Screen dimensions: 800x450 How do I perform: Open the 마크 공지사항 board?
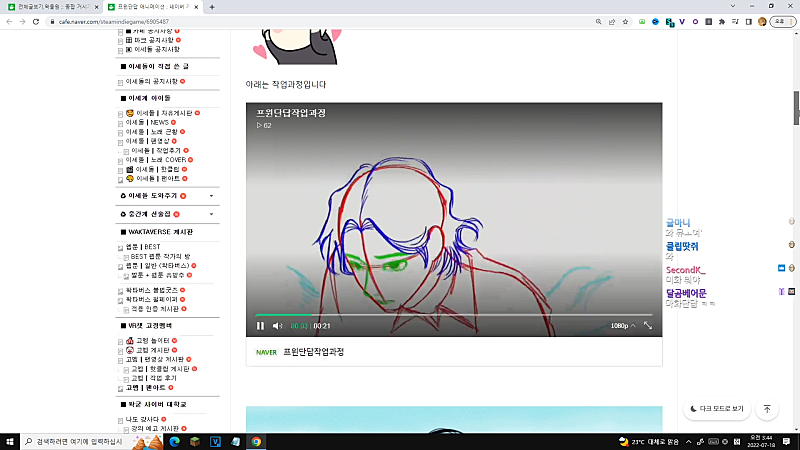[154, 40]
